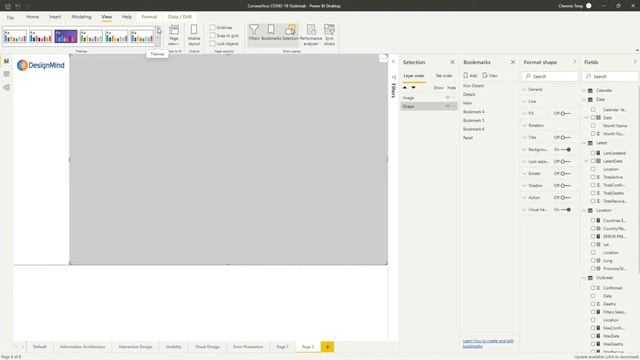
Task: Toggle the Action switch on
Action: coord(565,198)
